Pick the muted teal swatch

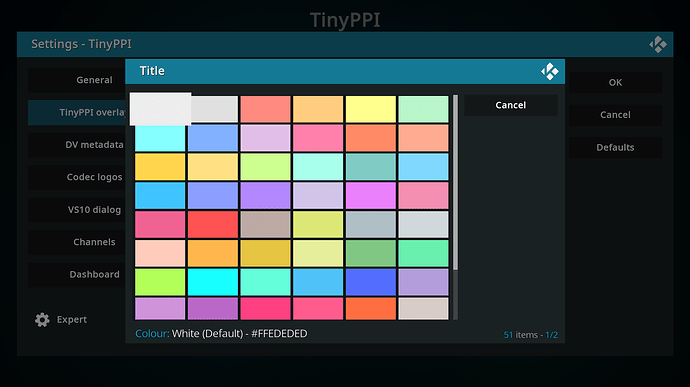(371, 167)
